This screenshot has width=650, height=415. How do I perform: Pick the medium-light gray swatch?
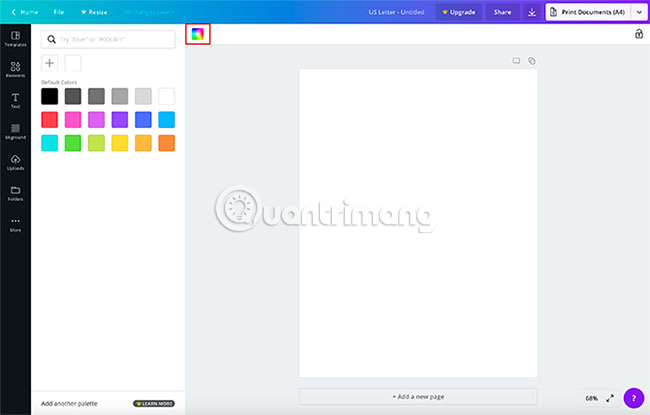pos(120,96)
